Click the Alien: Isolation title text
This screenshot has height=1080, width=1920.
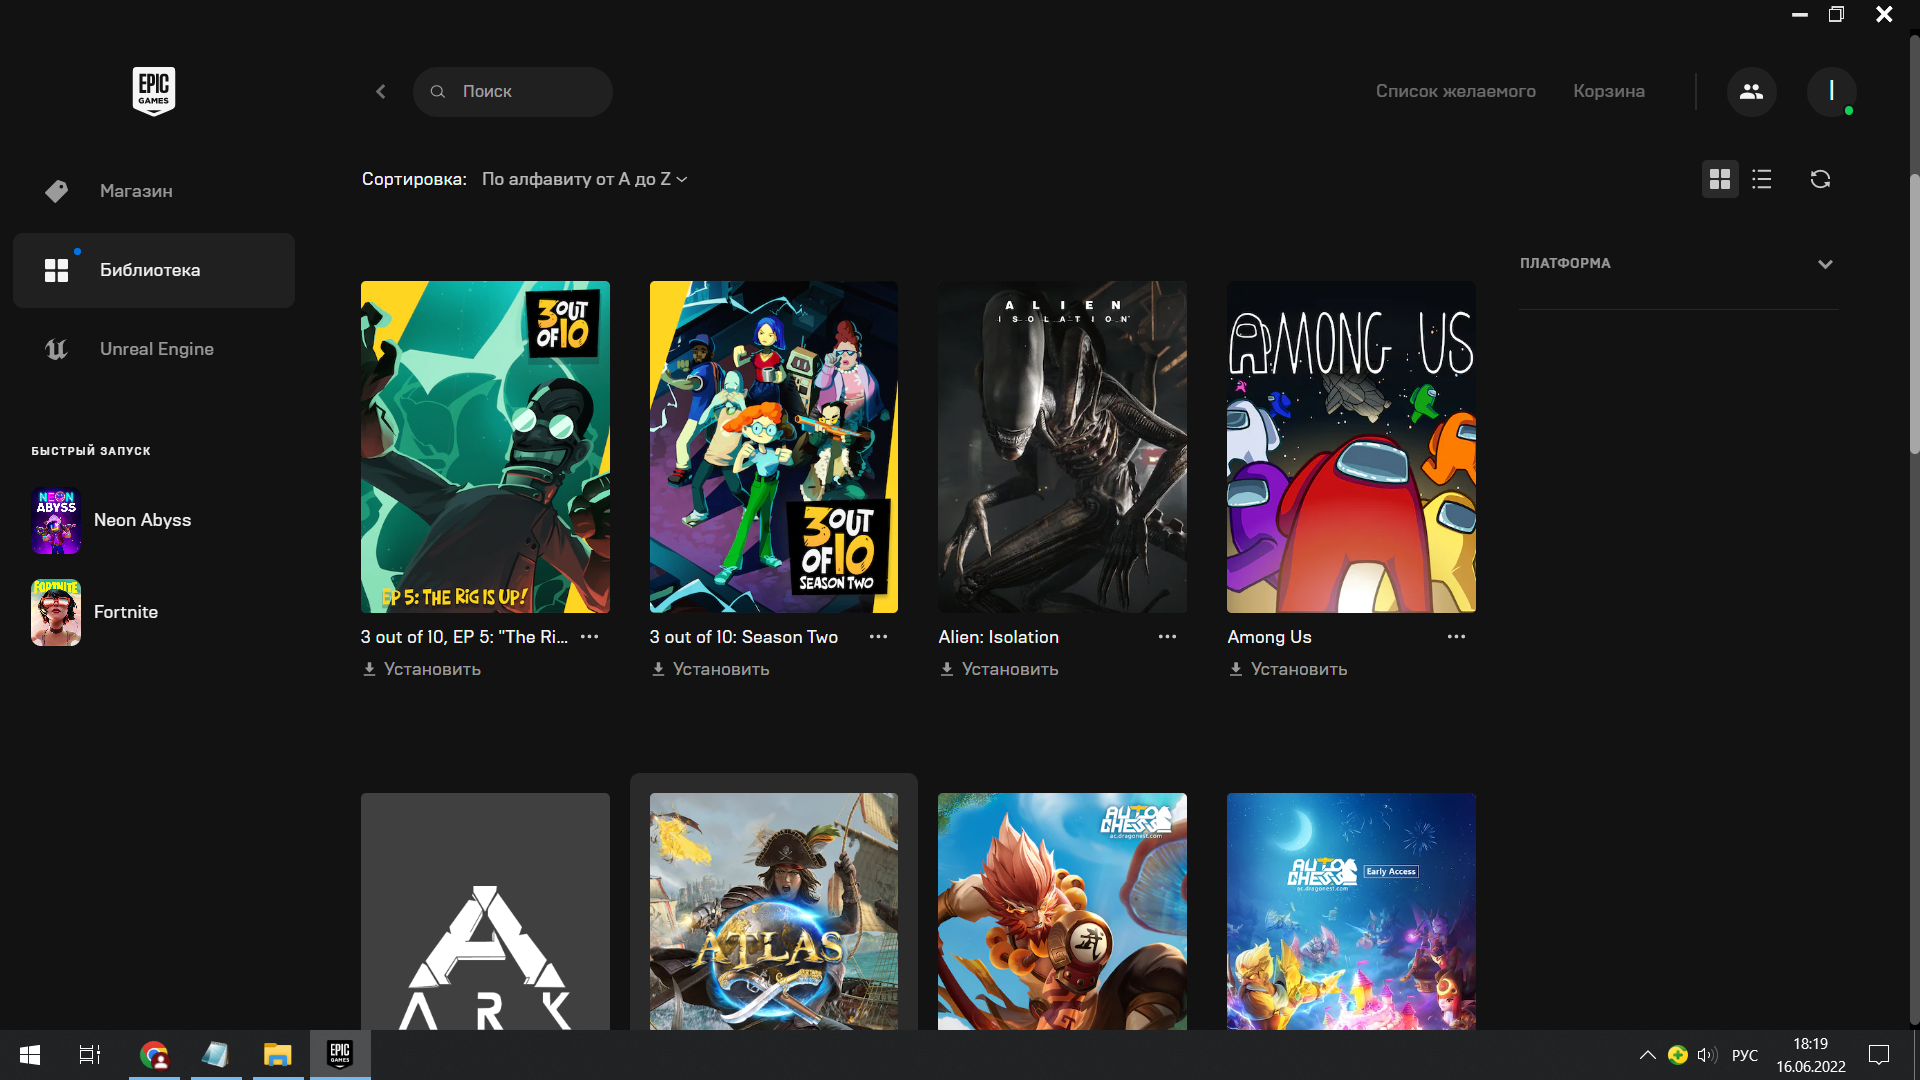pyautogui.click(x=999, y=637)
